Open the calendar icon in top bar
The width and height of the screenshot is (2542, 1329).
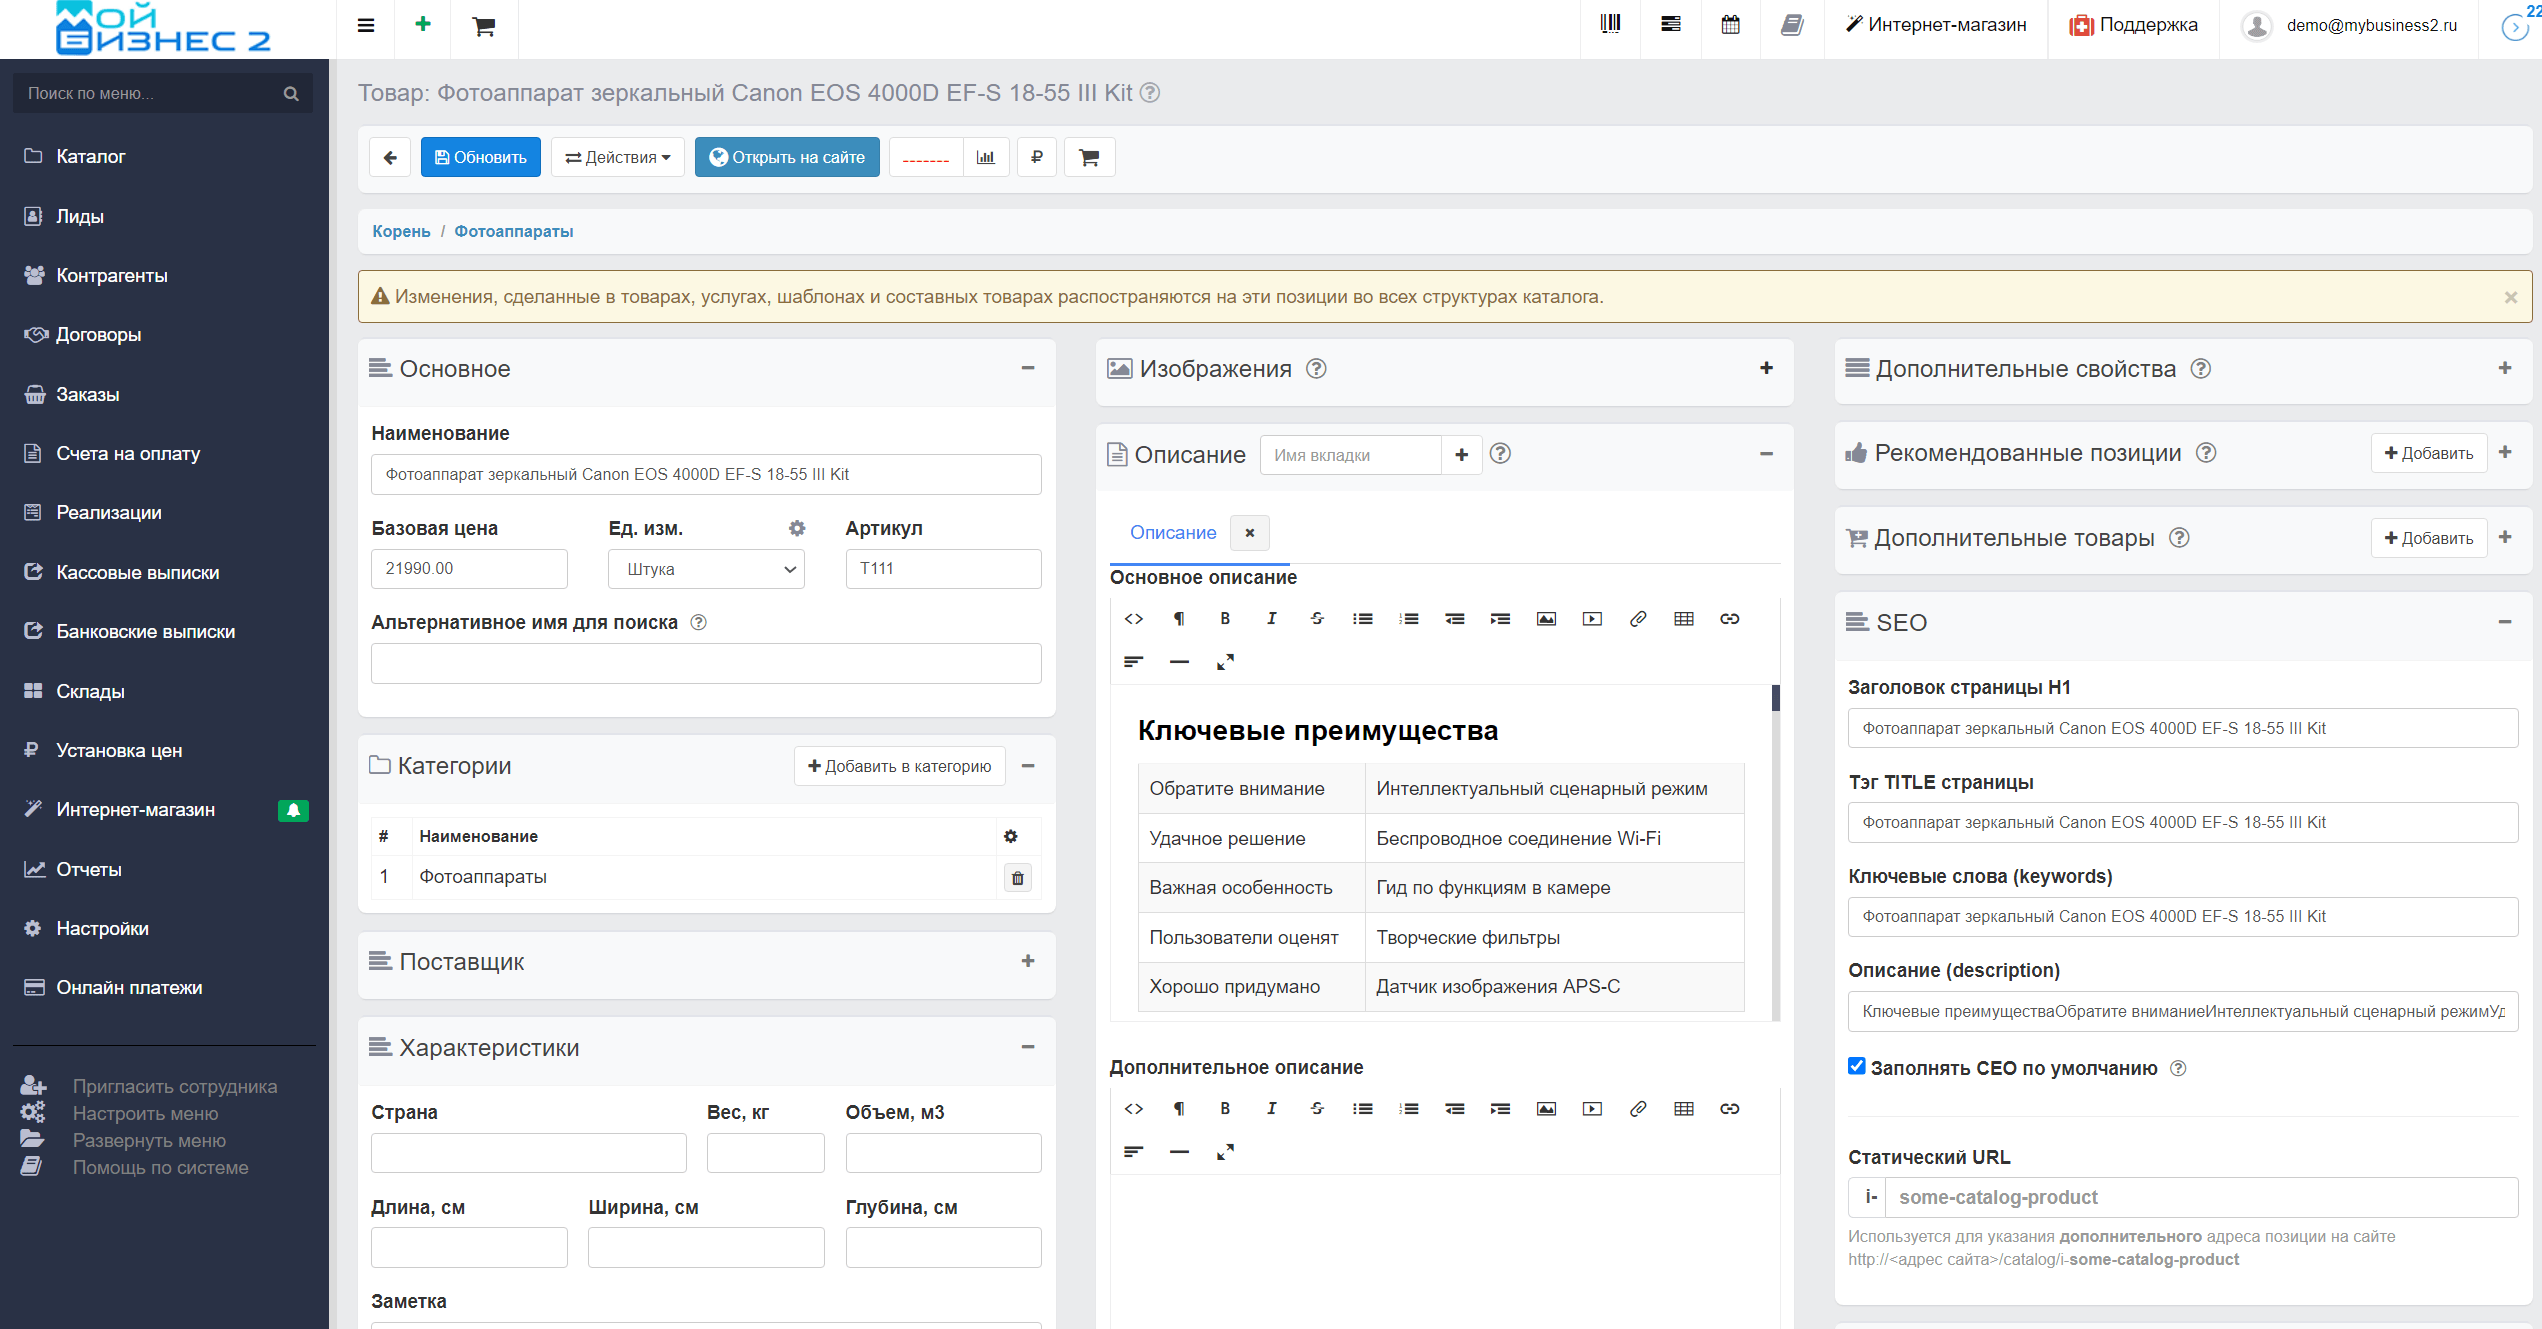1730,25
